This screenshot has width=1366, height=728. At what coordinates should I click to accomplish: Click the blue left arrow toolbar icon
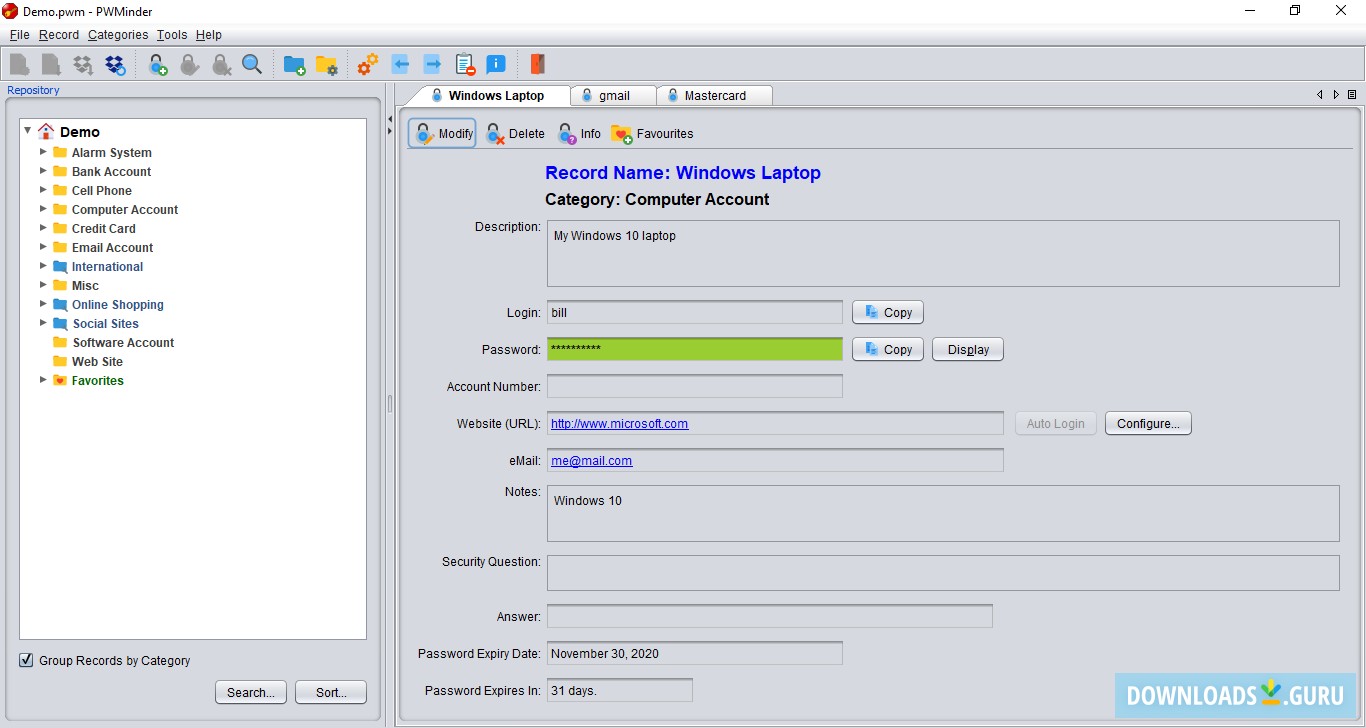click(401, 65)
